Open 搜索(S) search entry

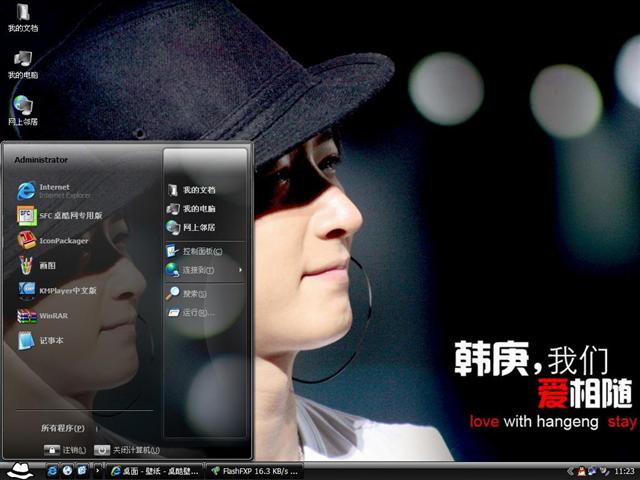tap(187, 293)
